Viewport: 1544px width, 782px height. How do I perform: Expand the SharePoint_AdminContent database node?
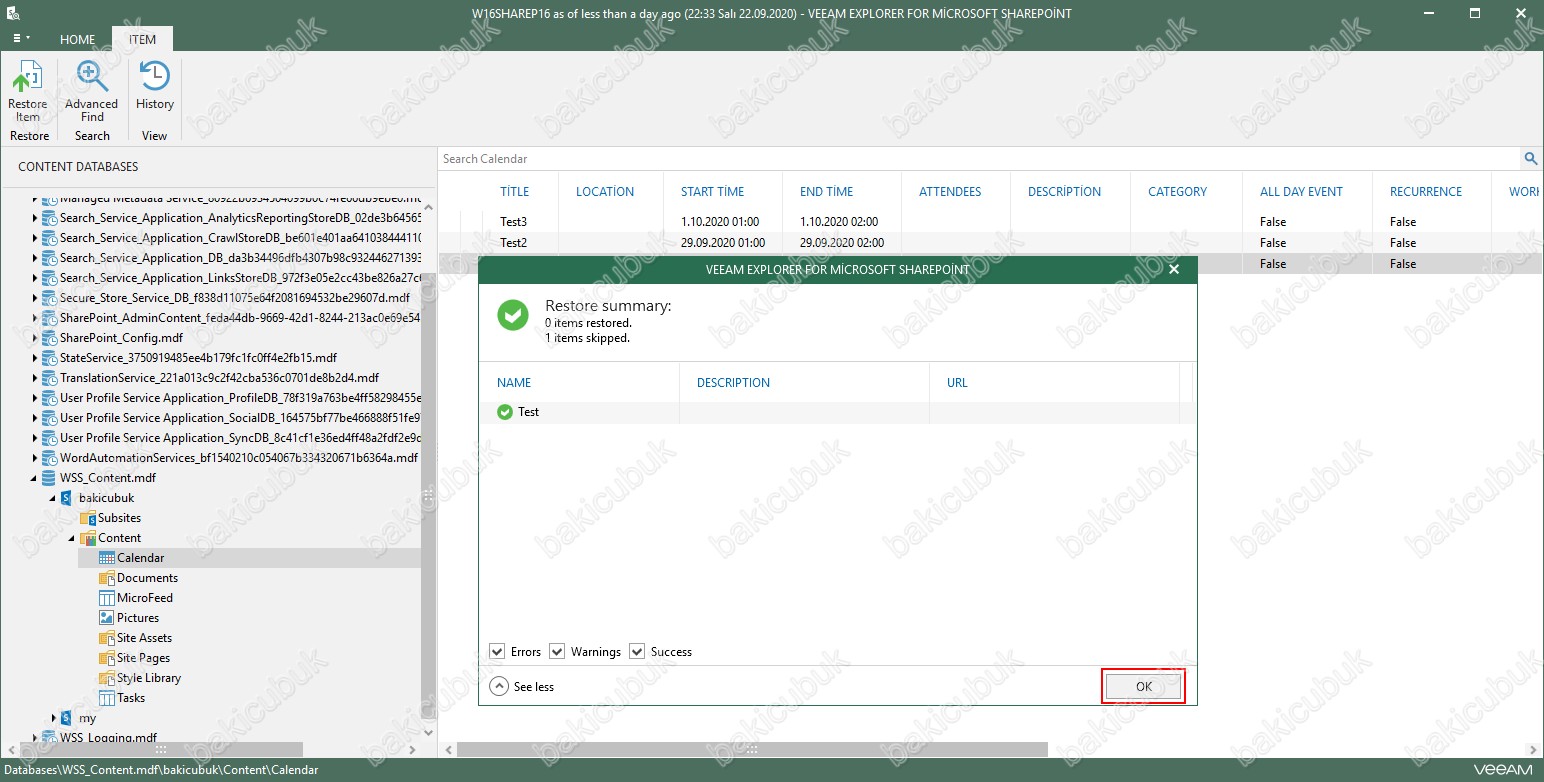[x=34, y=318]
